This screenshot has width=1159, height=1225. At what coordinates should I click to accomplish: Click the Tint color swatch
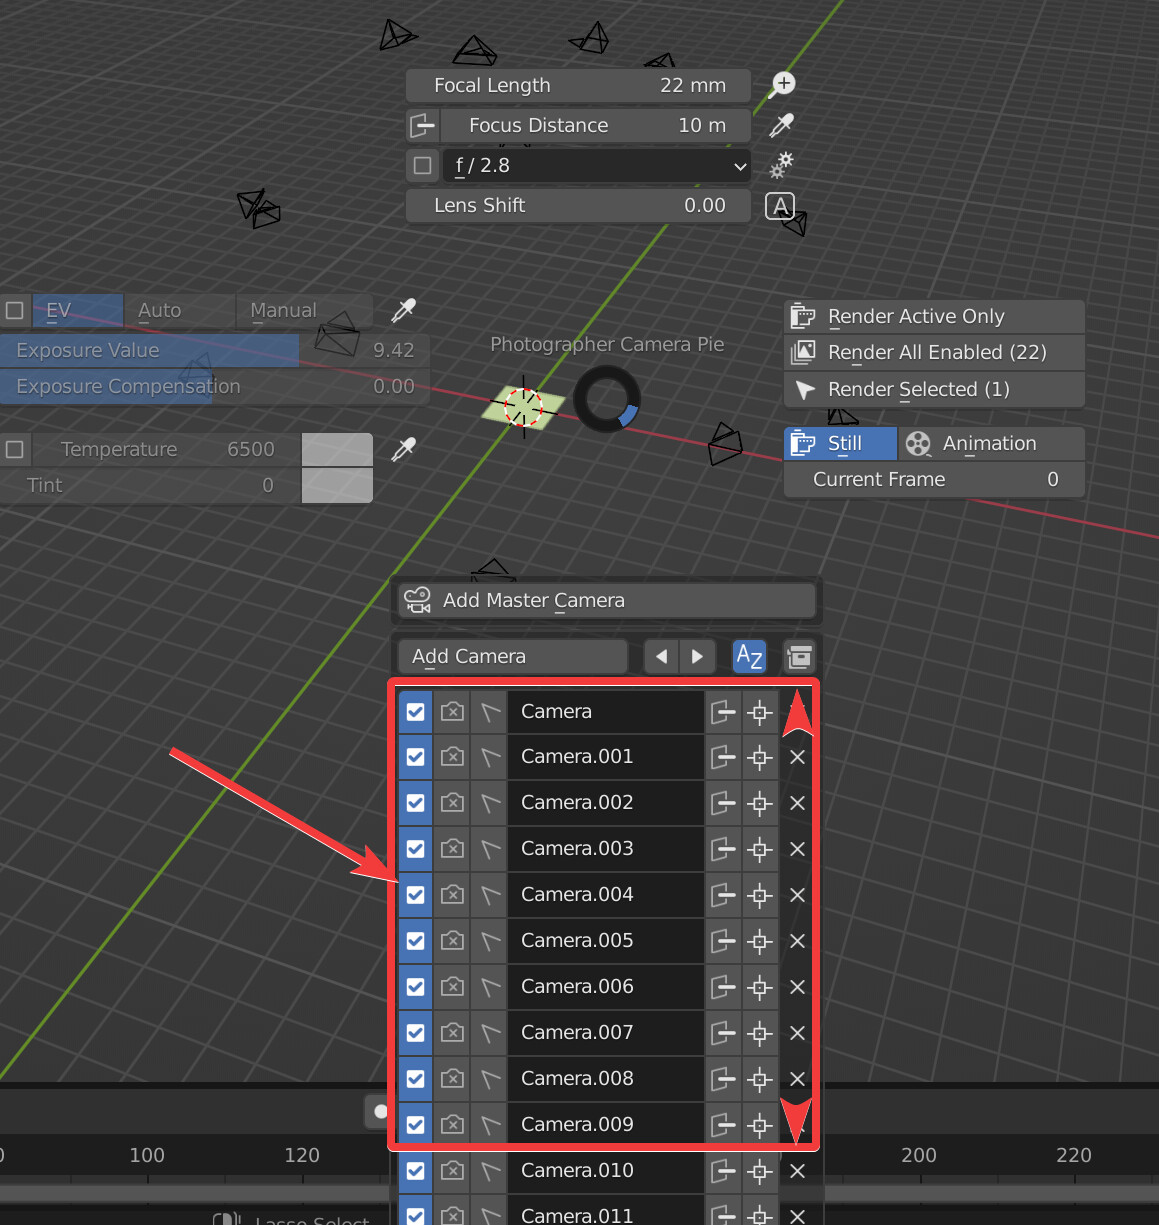(337, 485)
